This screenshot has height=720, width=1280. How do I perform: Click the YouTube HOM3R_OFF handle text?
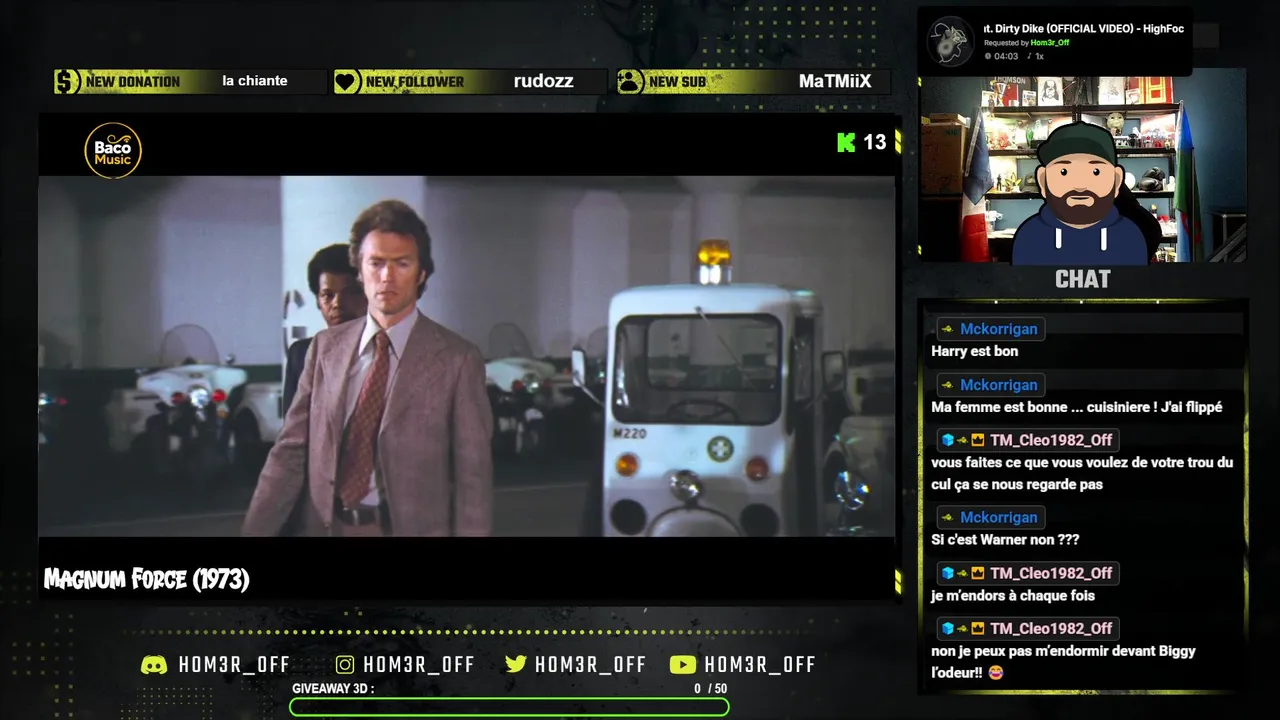(760, 665)
